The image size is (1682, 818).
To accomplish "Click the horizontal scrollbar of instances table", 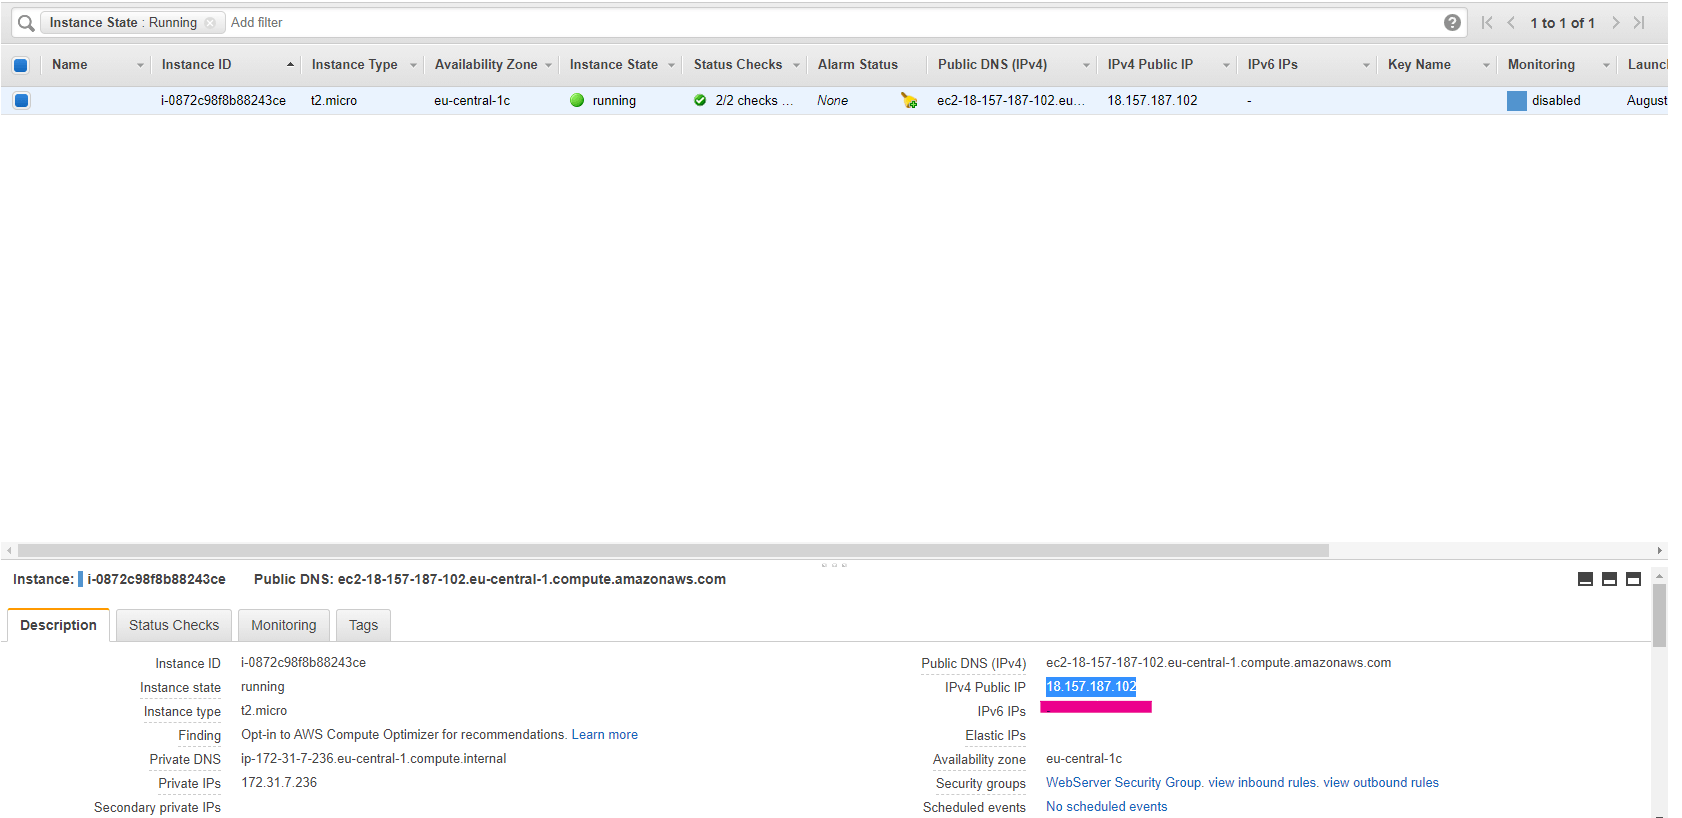I will (x=673, y=551).
